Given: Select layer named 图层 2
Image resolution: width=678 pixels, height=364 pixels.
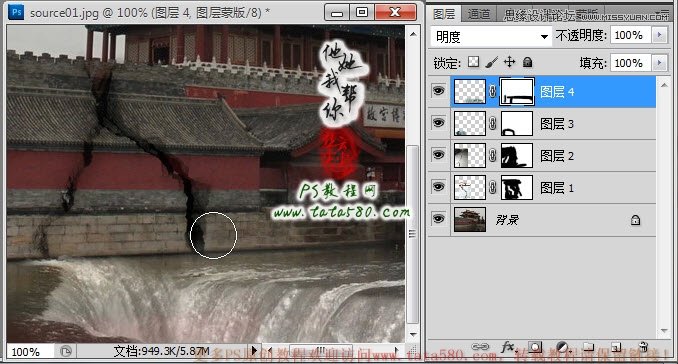Looking at the screenshot, I should click(557, 156).
